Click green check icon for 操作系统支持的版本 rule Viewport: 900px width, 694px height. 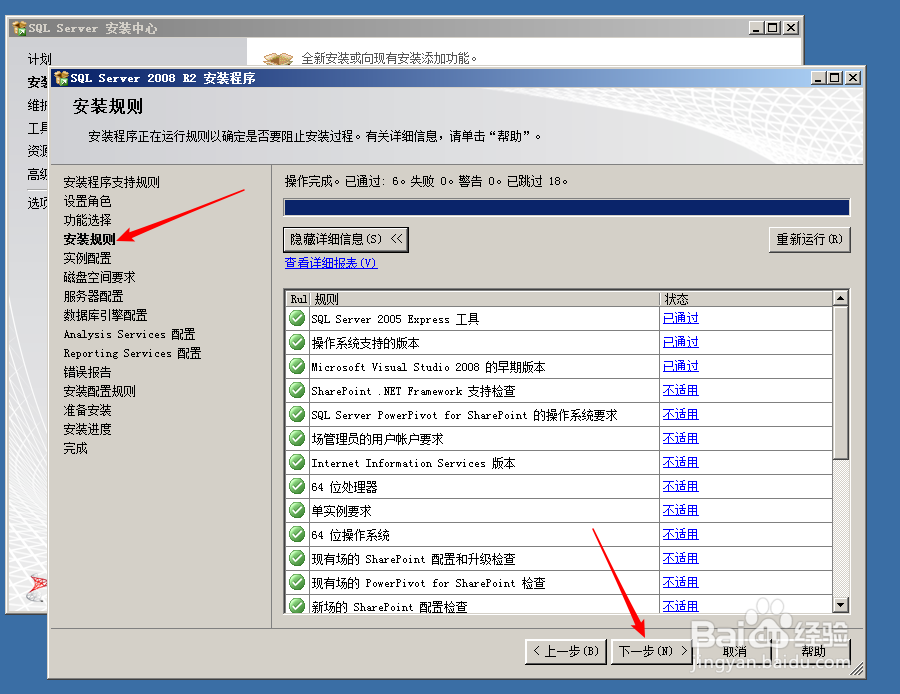297,342
